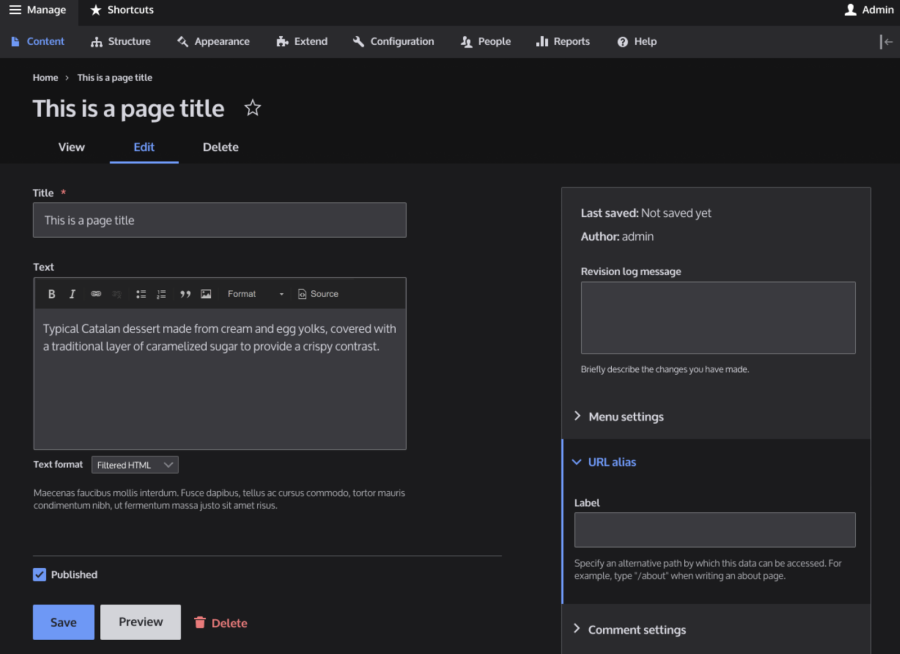
Task: Click the Preview button
Action: (x=141, y=622)
